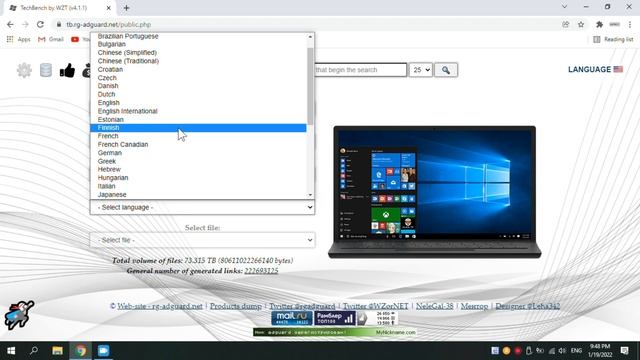Select Hungarian from the list
Viewport: 640px width, 360px height.
click(198, 178)
